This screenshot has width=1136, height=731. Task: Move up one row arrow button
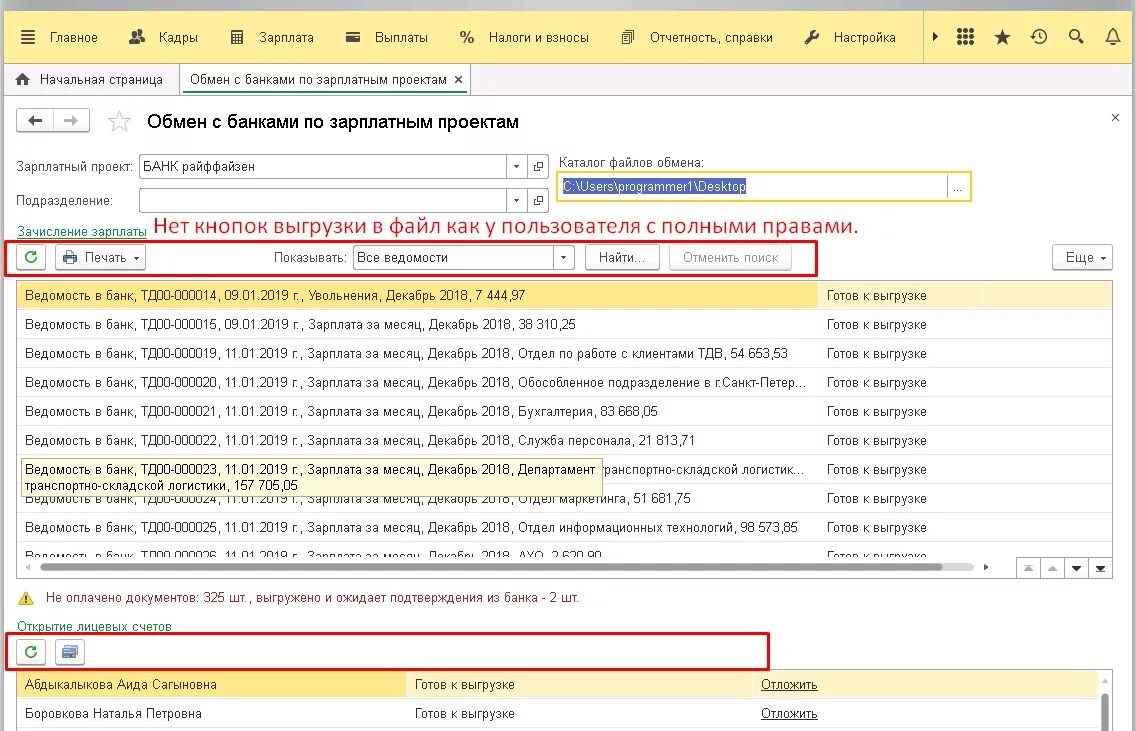[x=1052, y=569]
